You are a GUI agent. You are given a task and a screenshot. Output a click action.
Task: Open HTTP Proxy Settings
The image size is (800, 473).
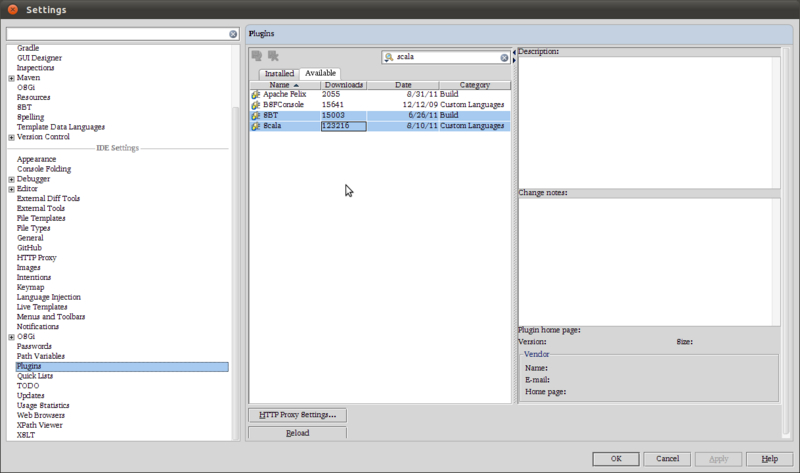click(297, 415)
